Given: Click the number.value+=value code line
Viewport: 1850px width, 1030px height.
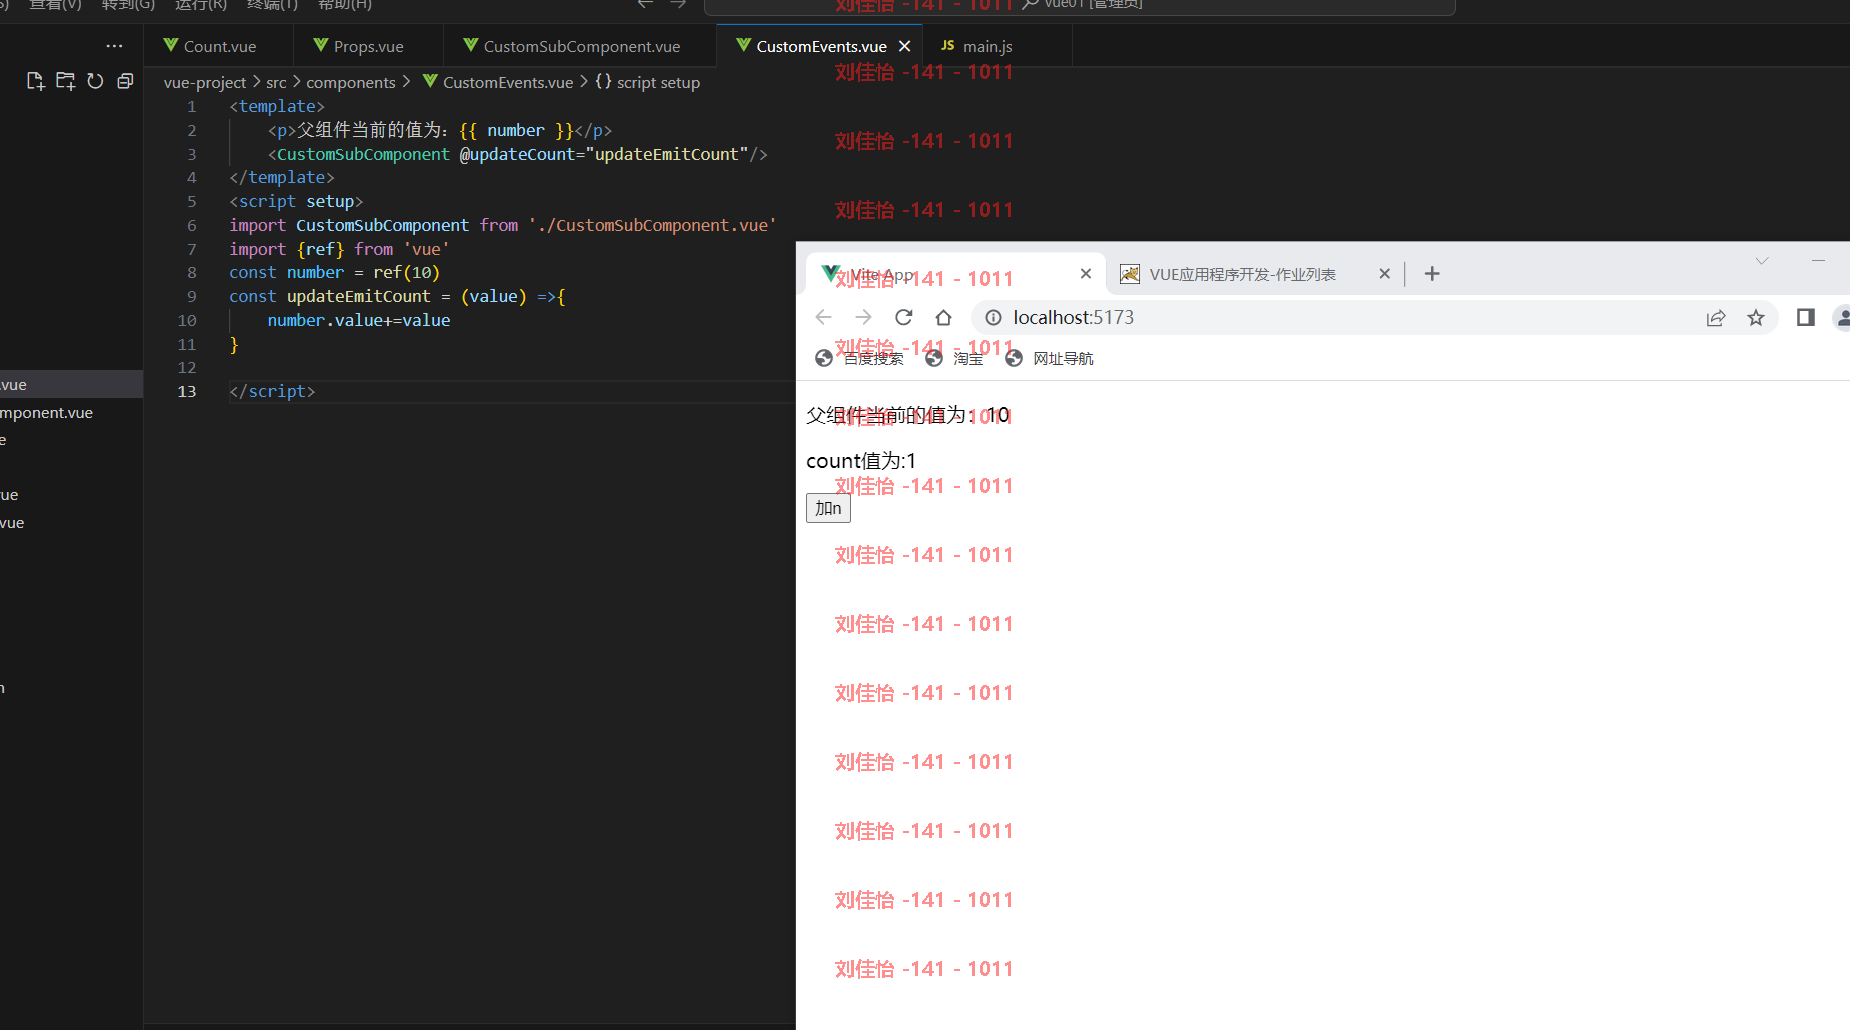Looking at the screenshot, I should click(359, 320).
